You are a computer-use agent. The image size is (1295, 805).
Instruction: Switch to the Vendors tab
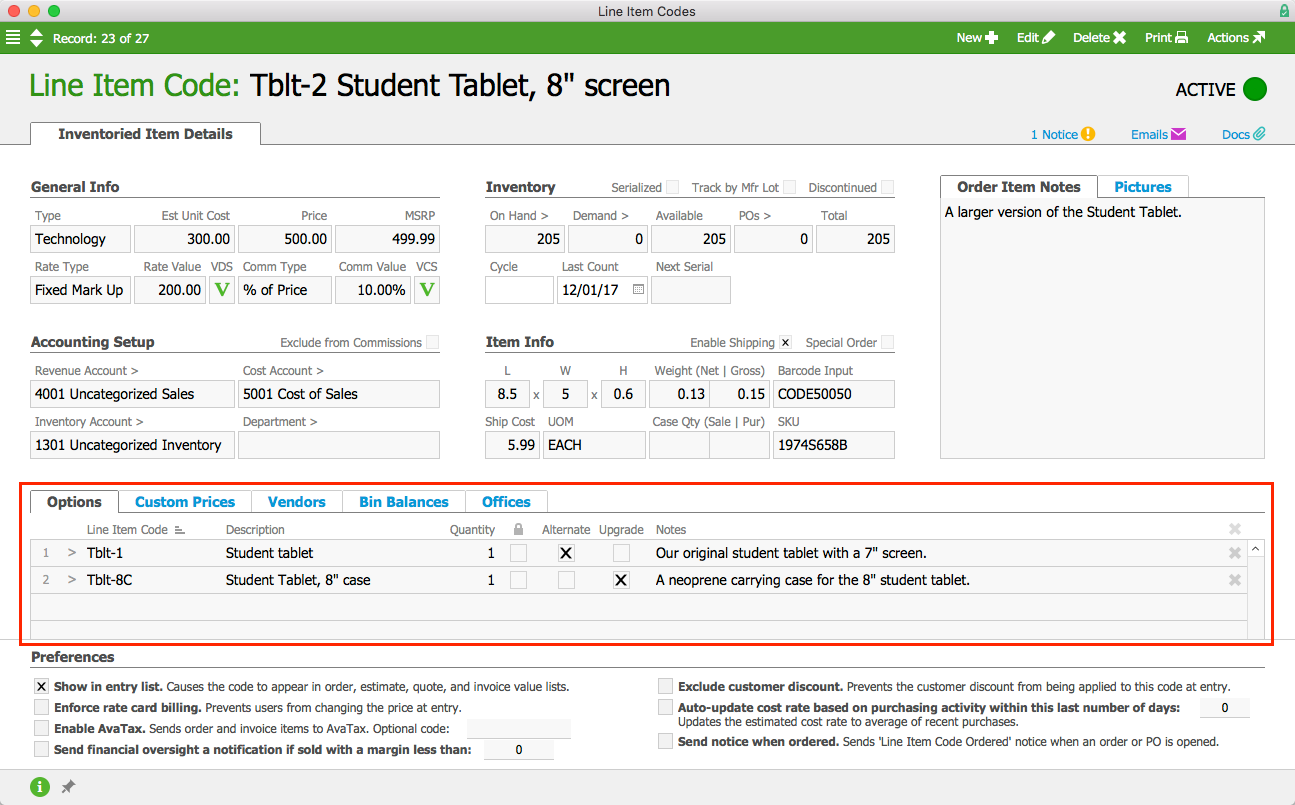(x=297, y=502)
